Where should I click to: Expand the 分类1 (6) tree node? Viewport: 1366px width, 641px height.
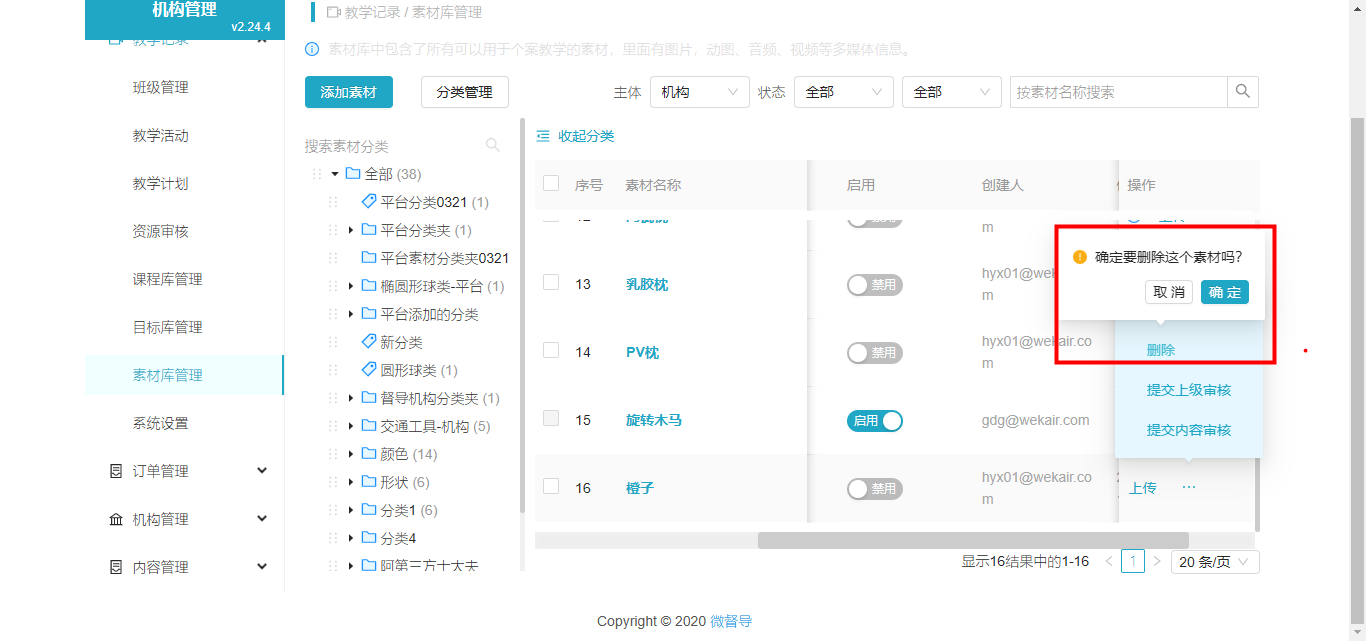pos(351,510)
